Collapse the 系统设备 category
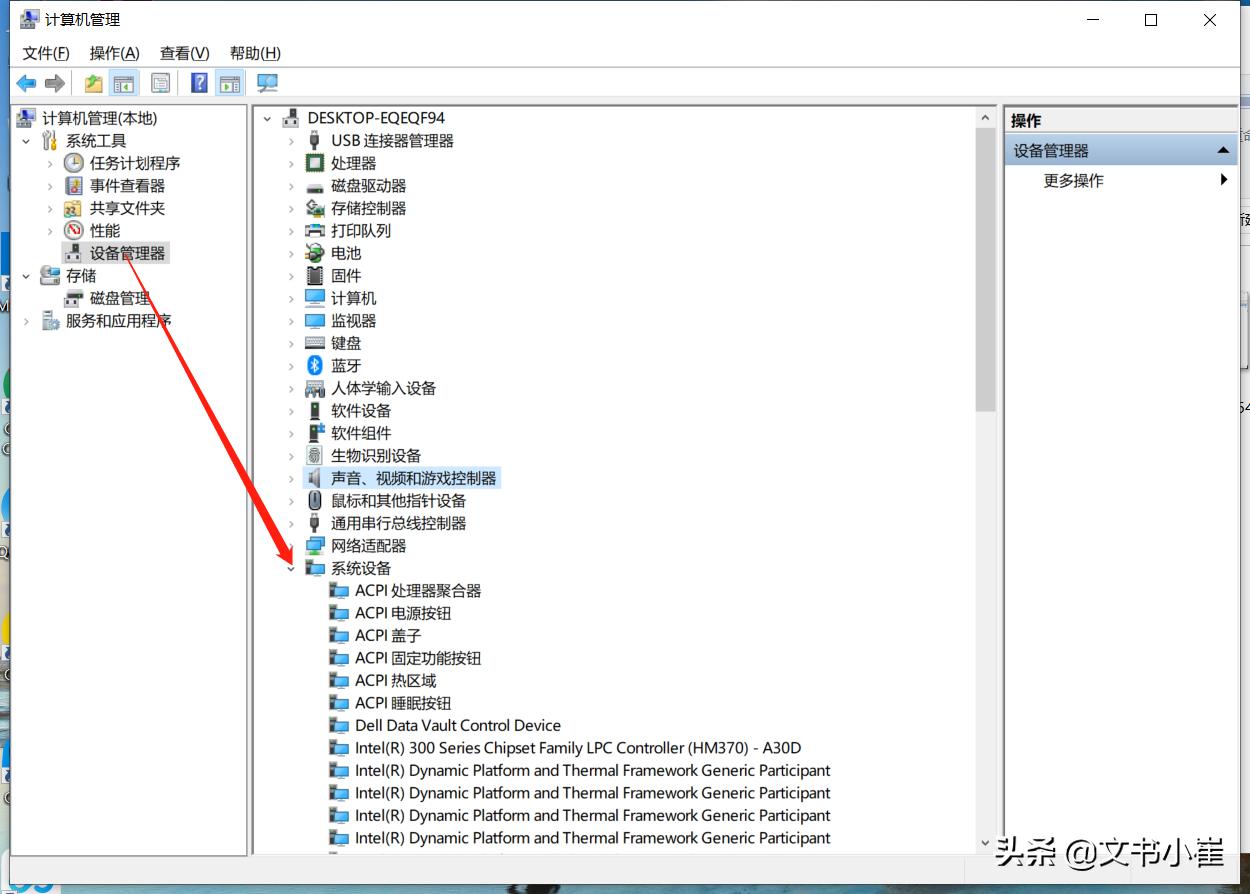The width and height of the screenshot is (1250, 894). pyautogui.click(x=291, y=567)
